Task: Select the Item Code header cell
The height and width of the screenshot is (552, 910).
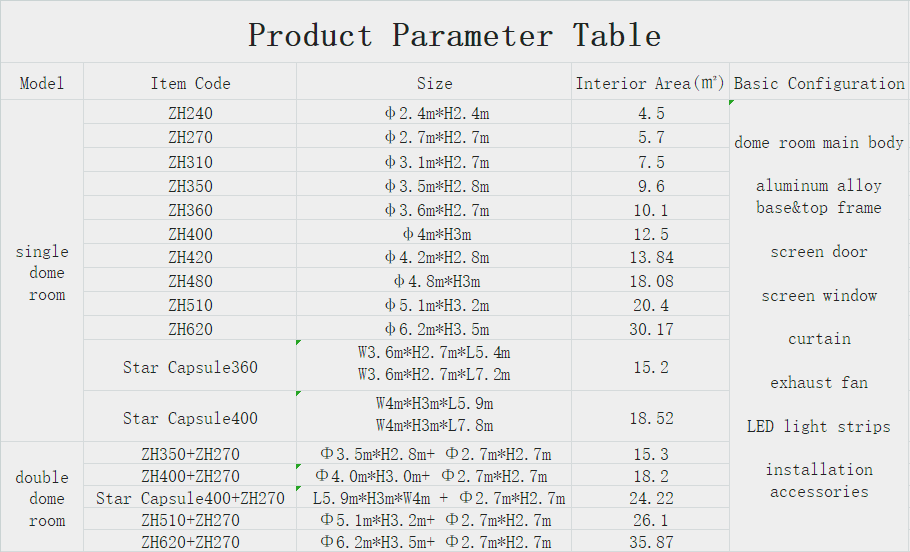Action: [190, 83]
